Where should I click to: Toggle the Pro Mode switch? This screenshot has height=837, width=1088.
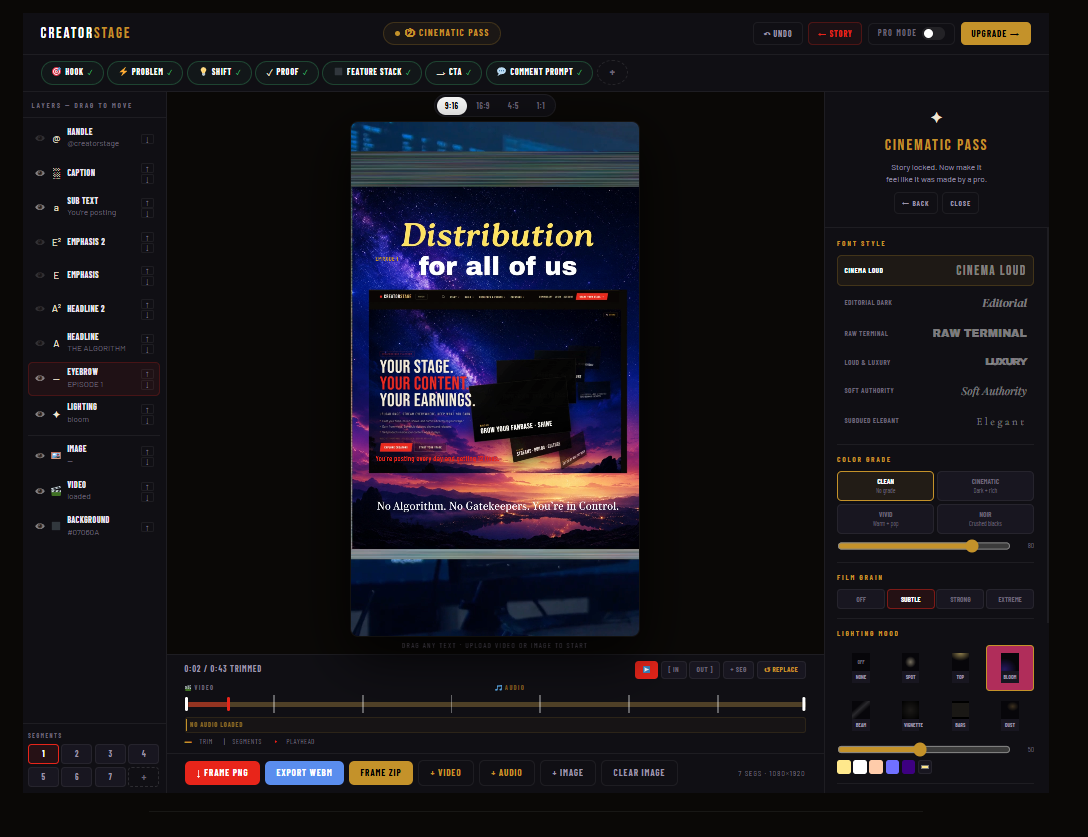point(933,33)
